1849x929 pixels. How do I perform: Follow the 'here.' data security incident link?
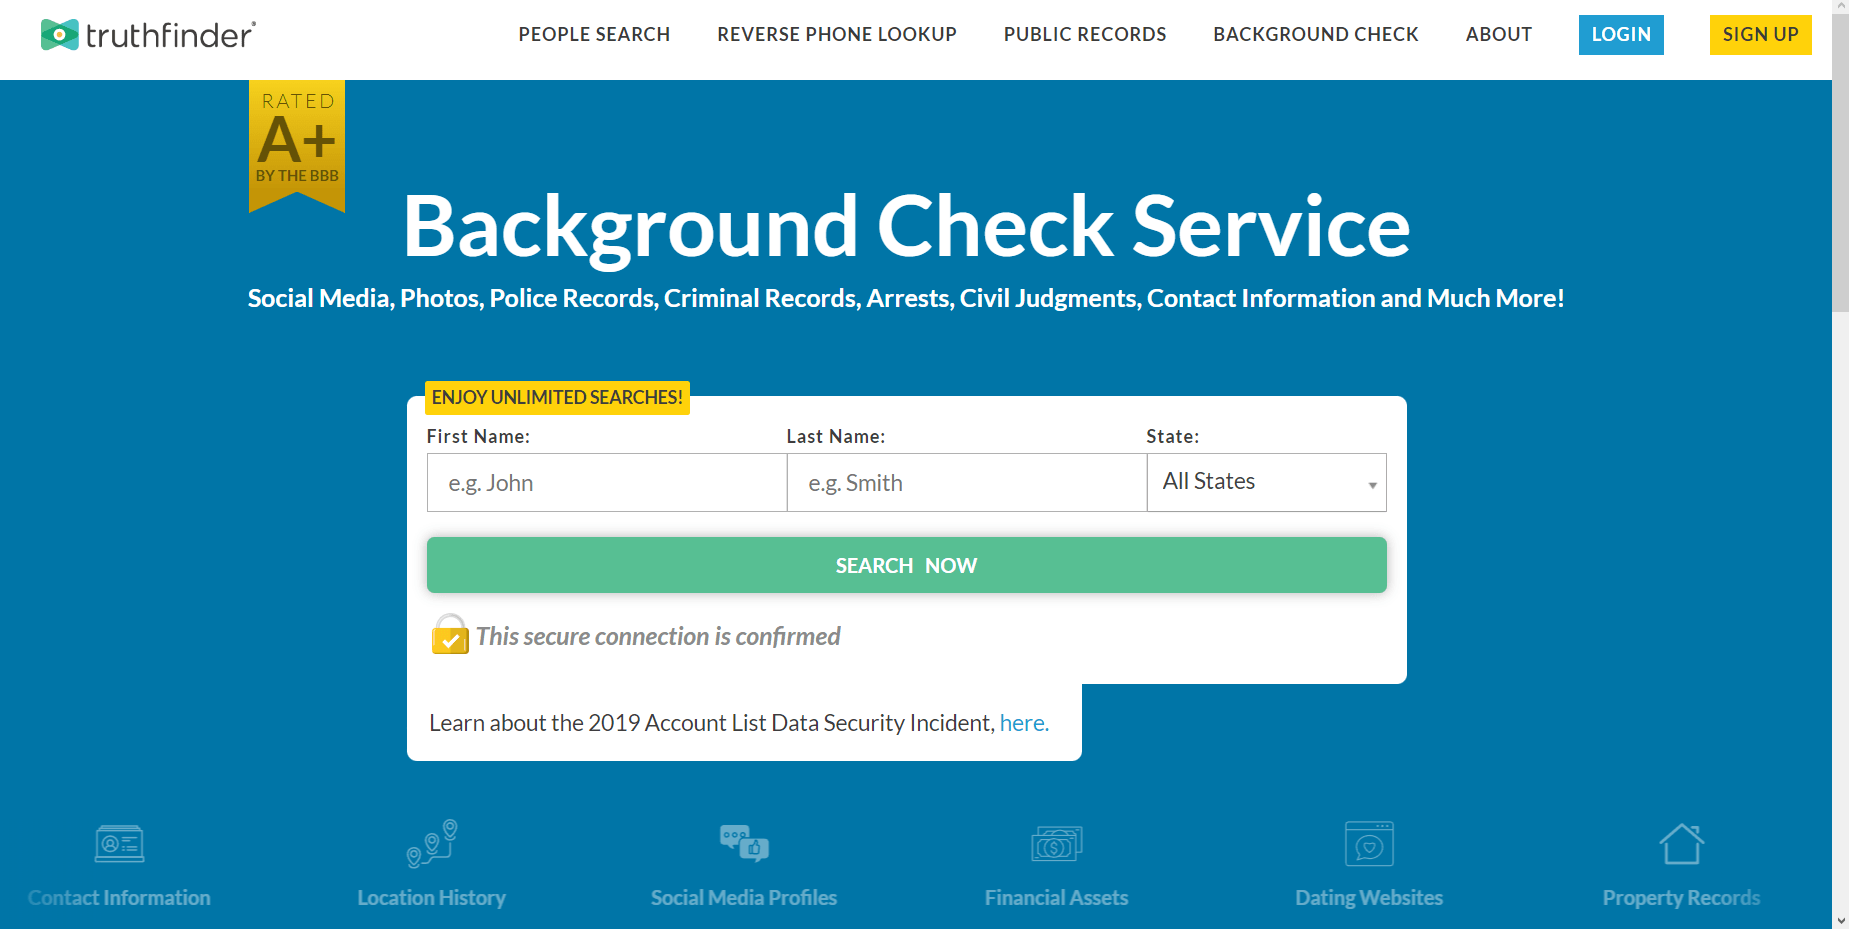[x=1024, y=723]
